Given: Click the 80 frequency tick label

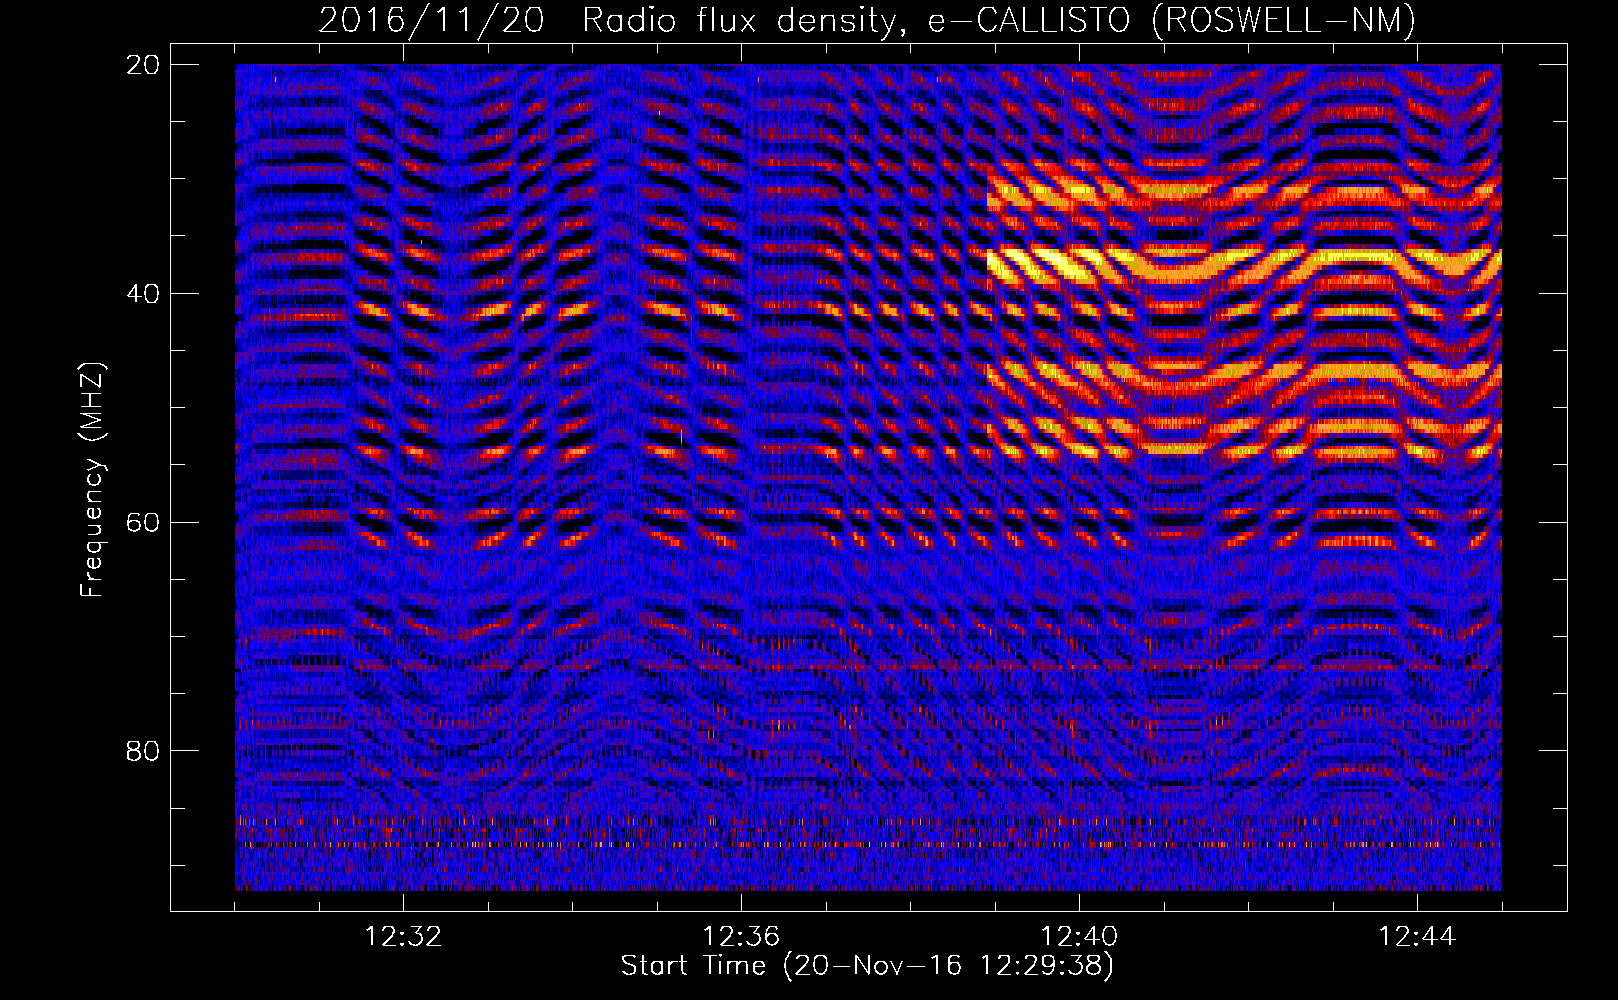Looking at the screenshot, I should click(x=144, y=751).
